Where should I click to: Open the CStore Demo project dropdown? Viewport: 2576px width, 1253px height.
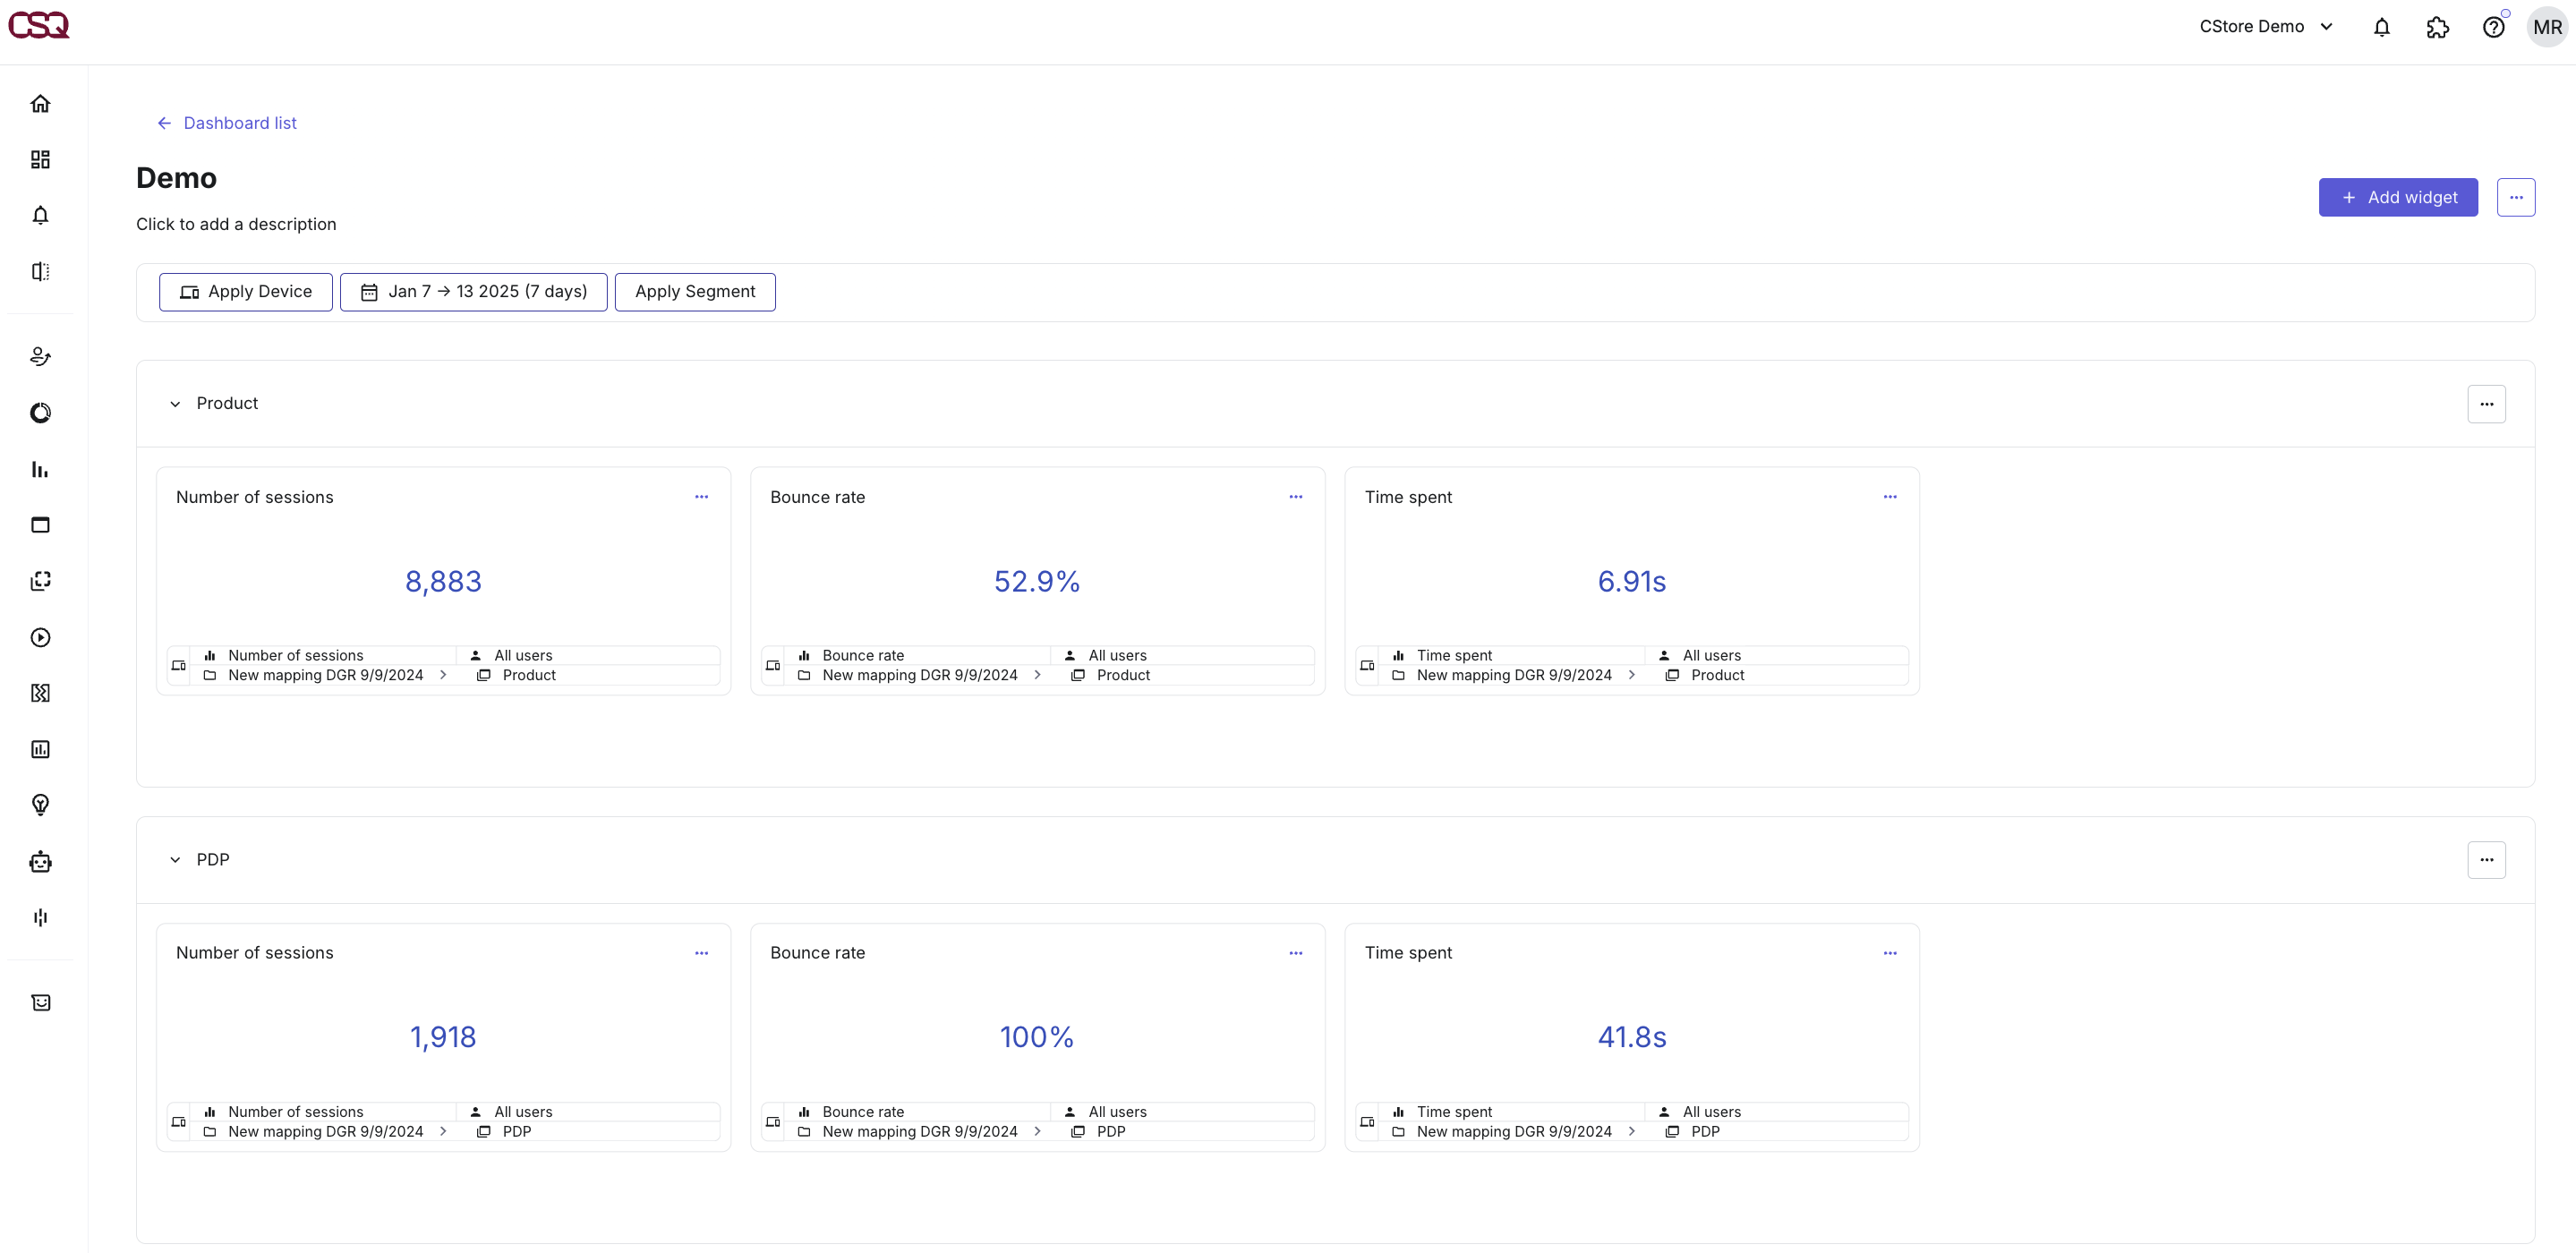2265,27
